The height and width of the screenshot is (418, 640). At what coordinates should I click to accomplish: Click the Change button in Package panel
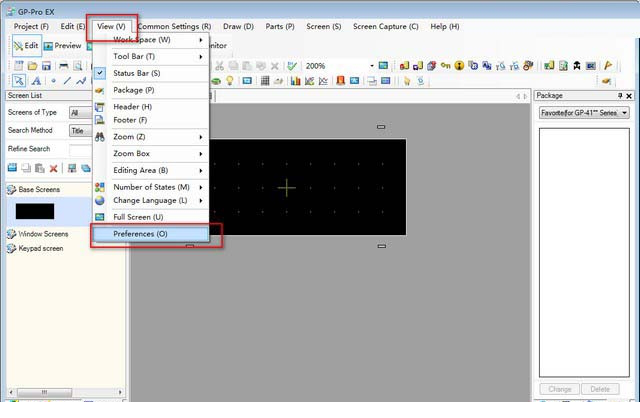click(x=560, y=389)
